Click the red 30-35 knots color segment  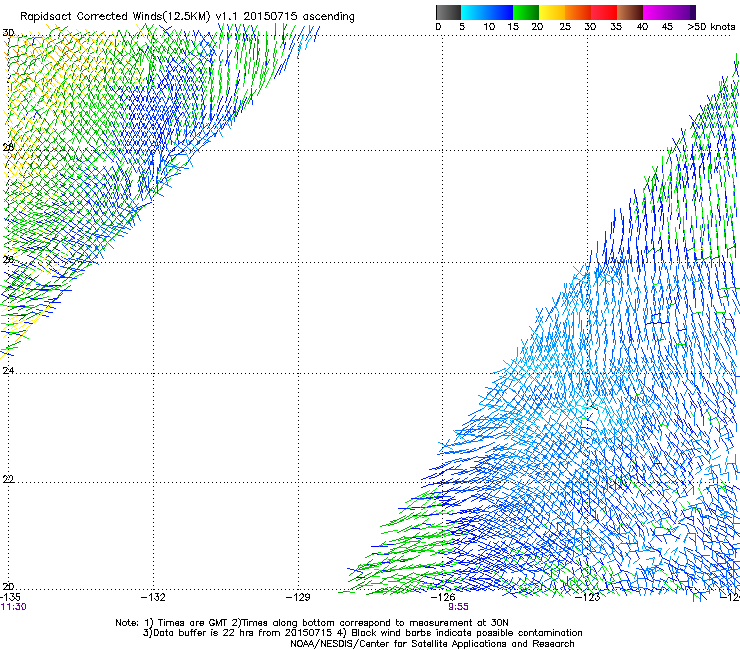point(604,12)
